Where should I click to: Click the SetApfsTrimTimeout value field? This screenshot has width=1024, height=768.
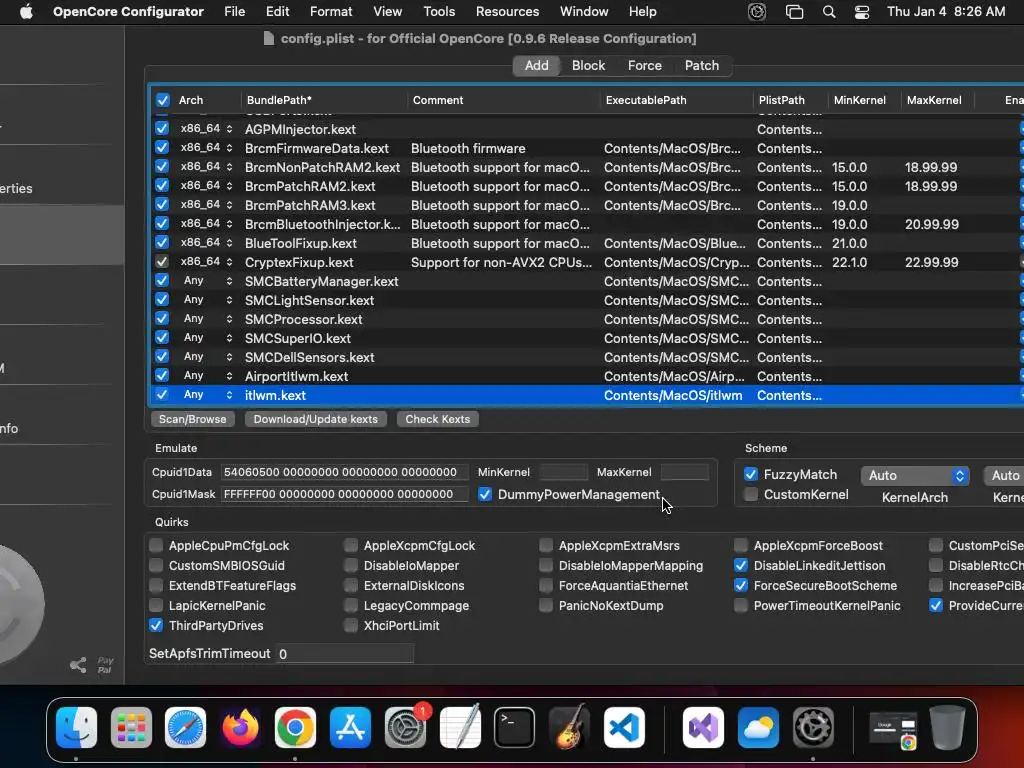click(345, 654)
